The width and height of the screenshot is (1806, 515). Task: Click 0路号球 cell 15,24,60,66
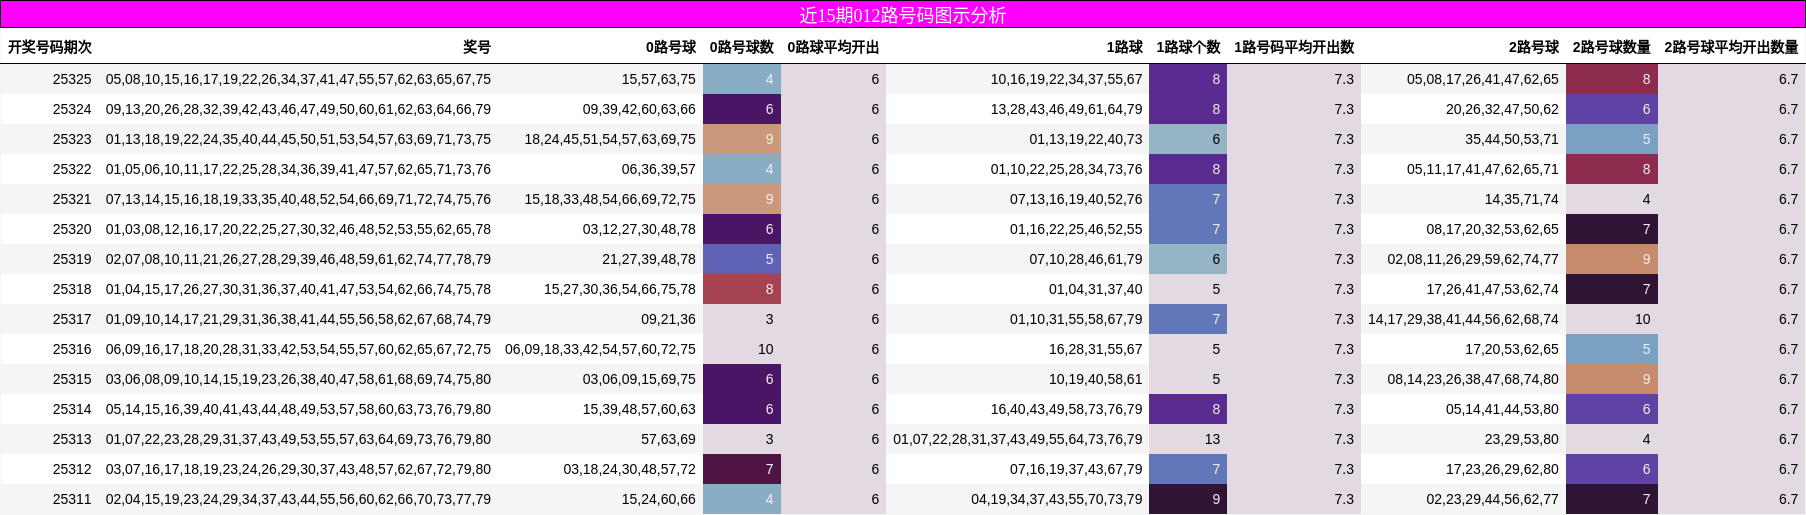[658, 499]
